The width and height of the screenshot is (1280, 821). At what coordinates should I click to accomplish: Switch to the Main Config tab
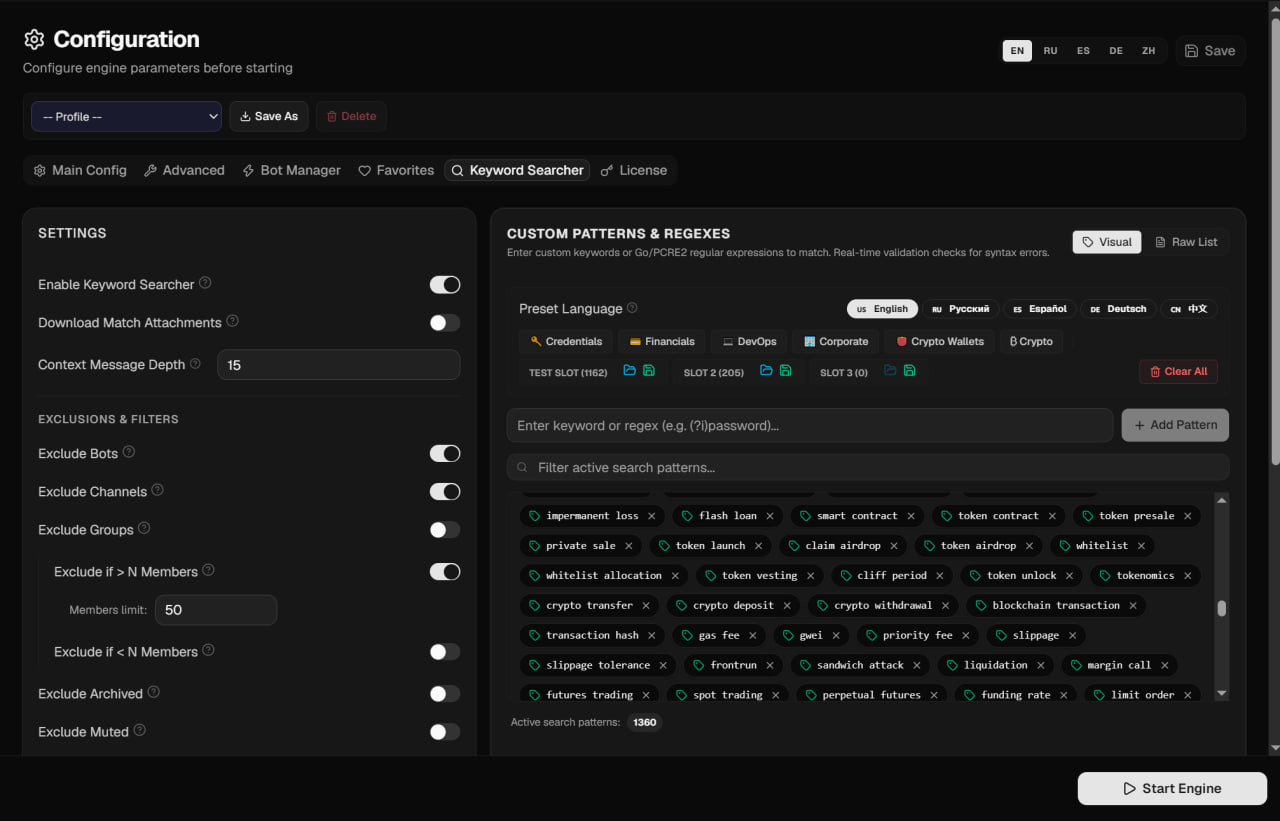pyautogui.click(x=80, y=170)
